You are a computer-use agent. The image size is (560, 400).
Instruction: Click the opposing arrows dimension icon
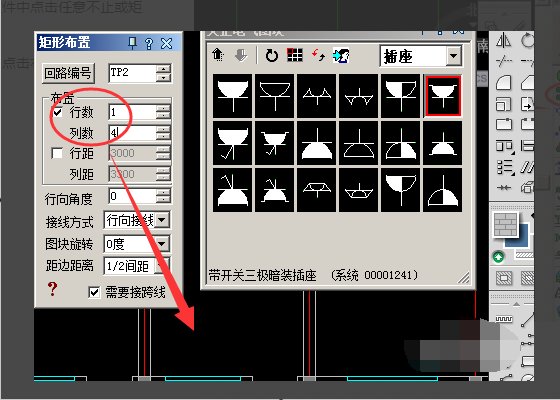coord(504,188)
